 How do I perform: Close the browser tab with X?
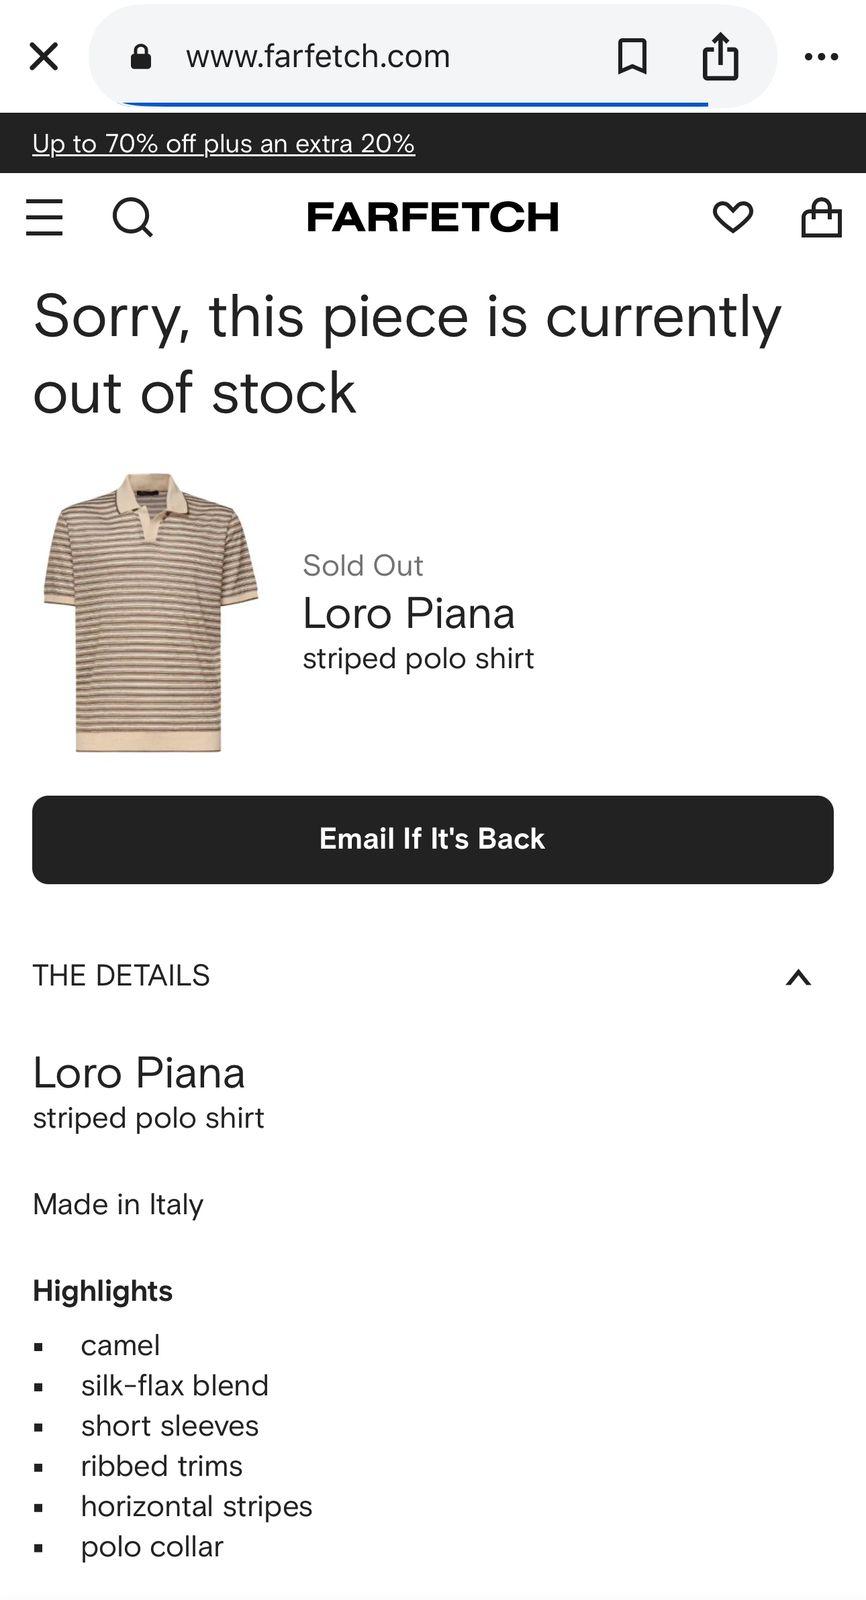point(44,56)
